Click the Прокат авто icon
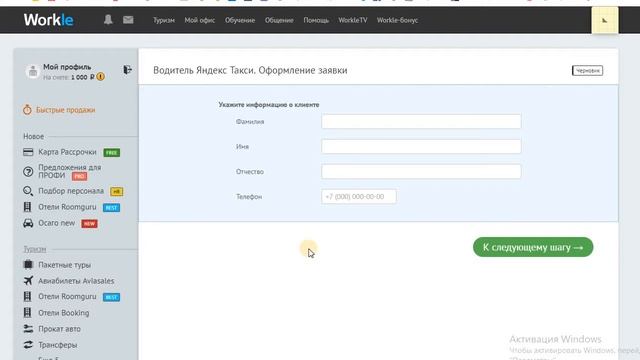 point(28,329)
